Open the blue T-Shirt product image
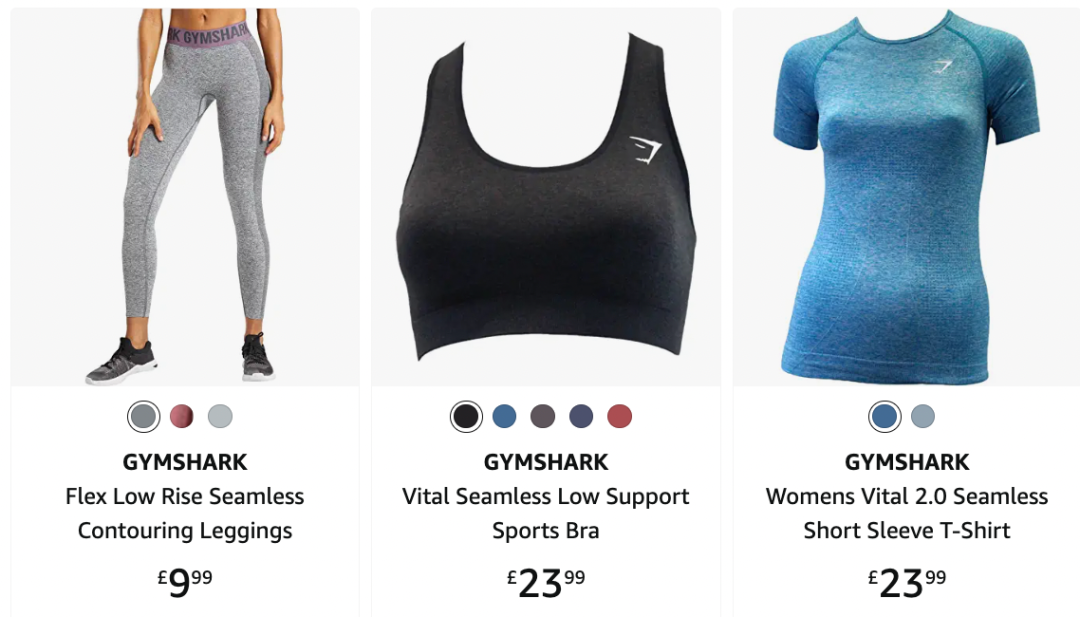The image size is (1080, 617). tap(906, 197)
